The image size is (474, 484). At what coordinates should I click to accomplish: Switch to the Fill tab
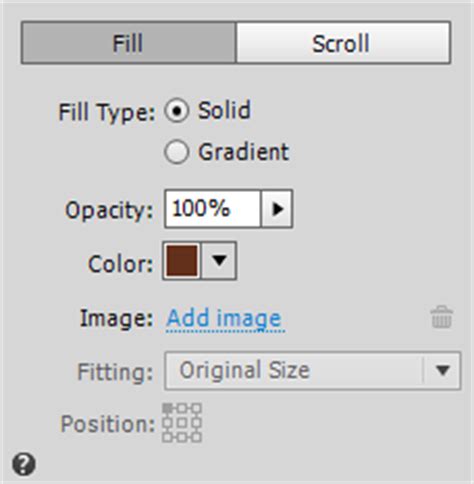click(x=128, y=43)
